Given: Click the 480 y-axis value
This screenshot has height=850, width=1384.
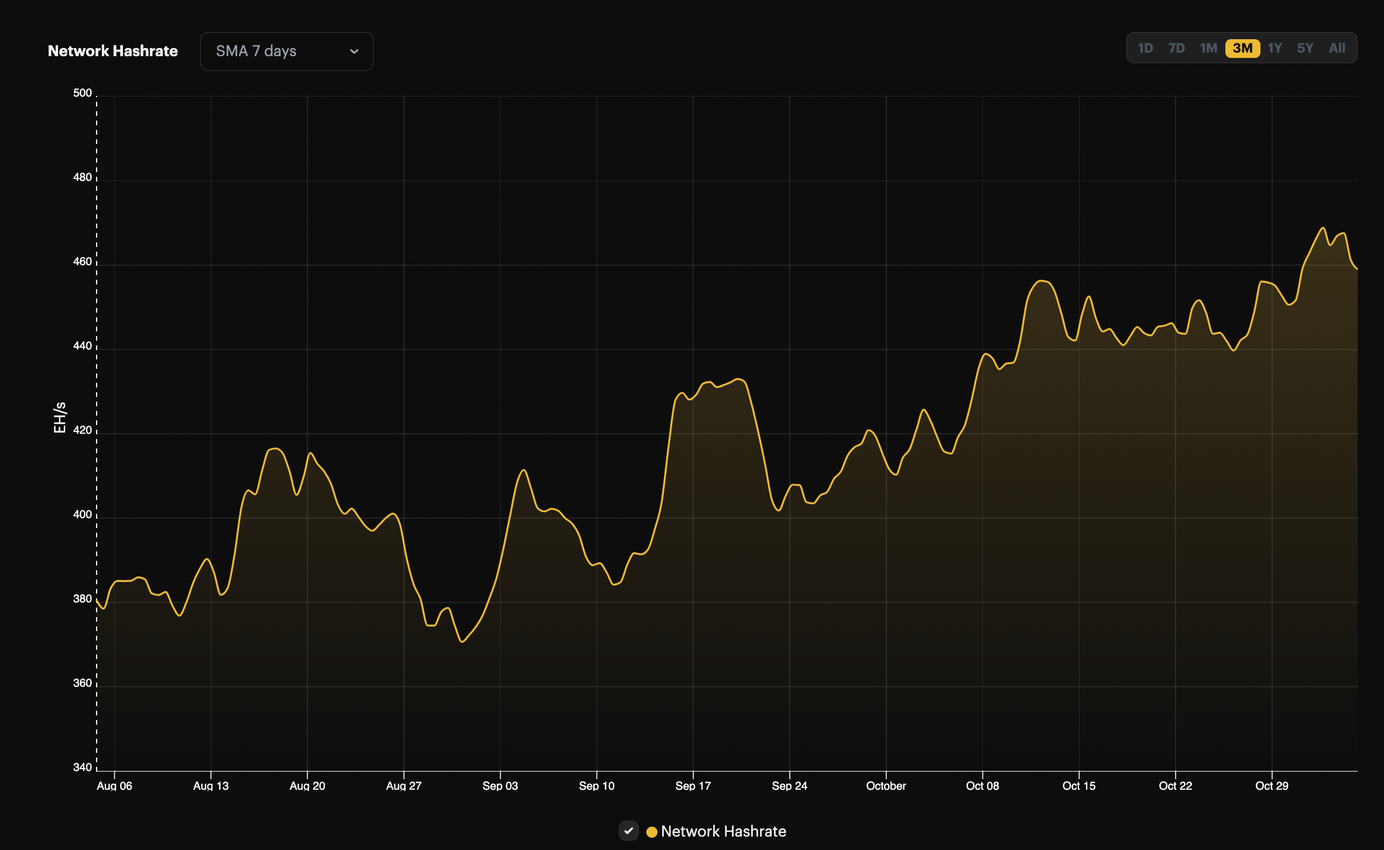Looking at the screenshot, I should [x=82, y=178].
